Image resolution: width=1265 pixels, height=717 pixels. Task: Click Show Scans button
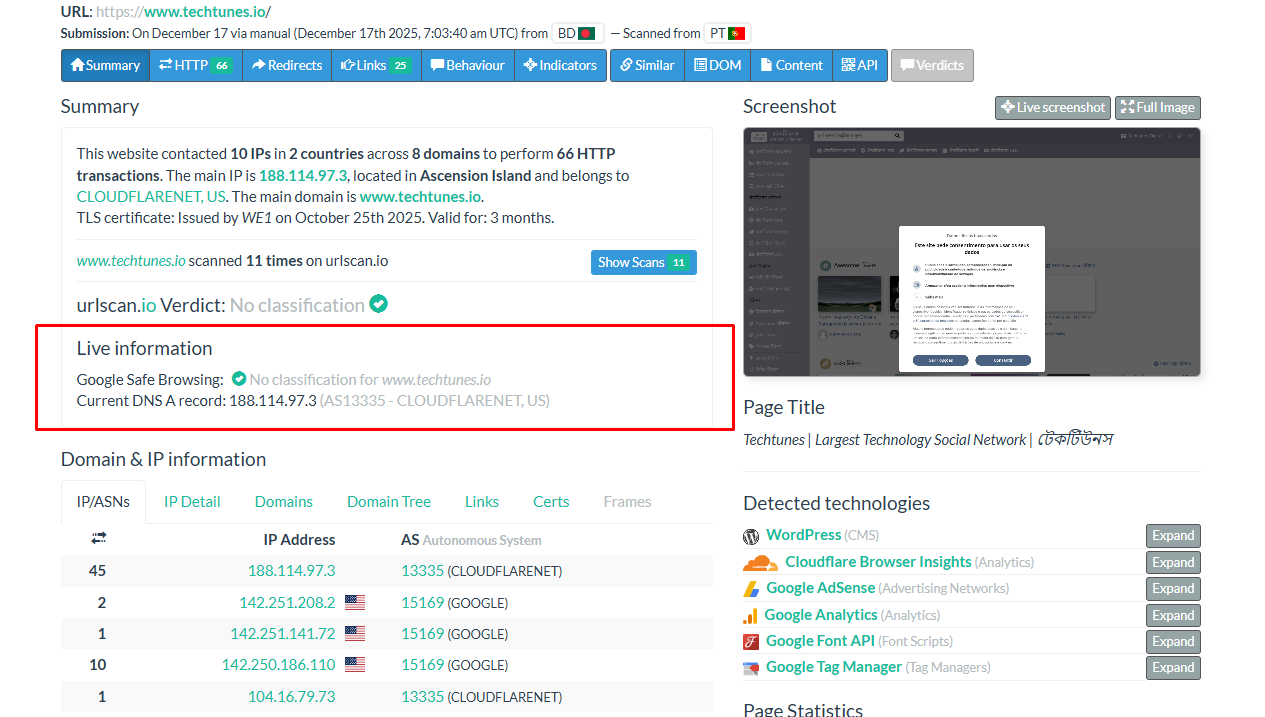pyautogui.click(x=643, y=262)
